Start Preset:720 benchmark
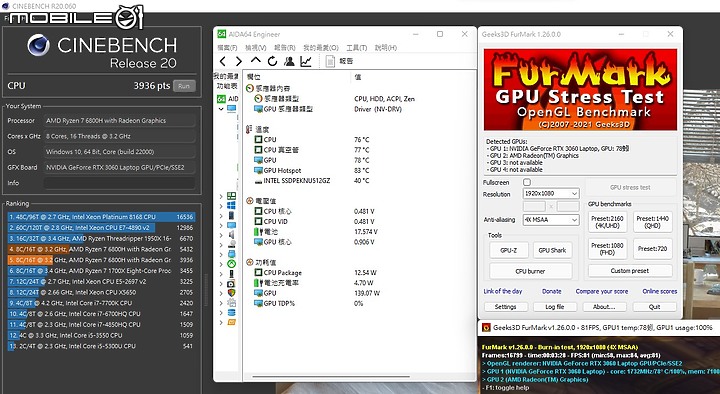Screen dimensions: 720x394 tap(652, 248)
